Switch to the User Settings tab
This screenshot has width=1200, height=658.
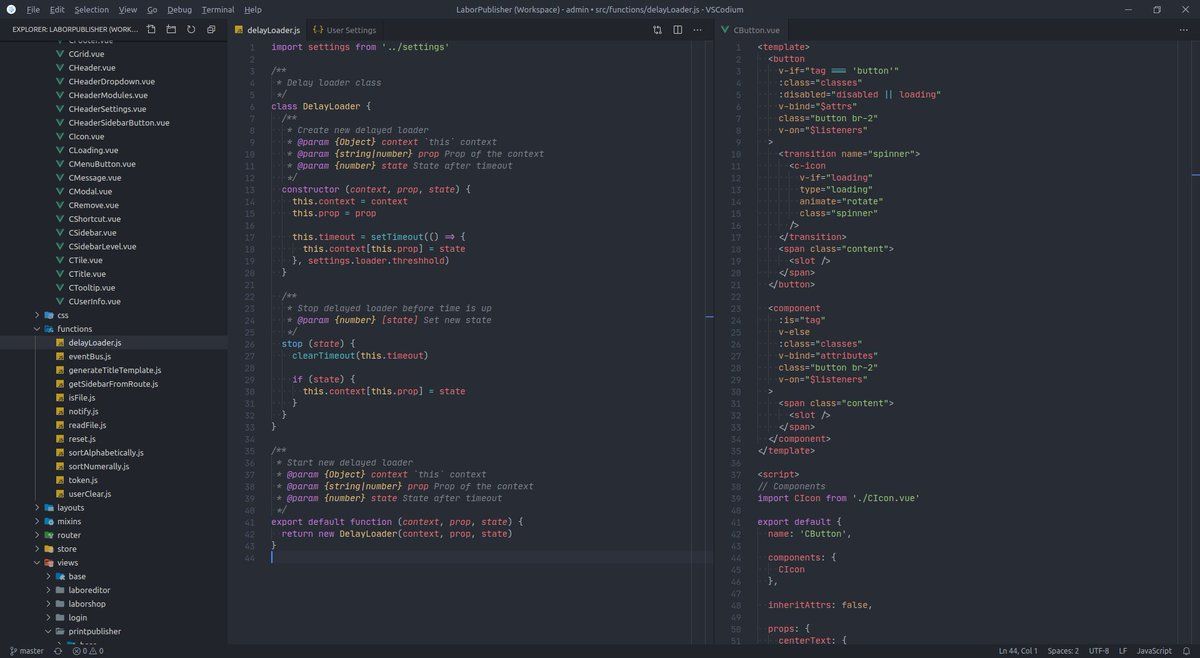click(345, 30)
